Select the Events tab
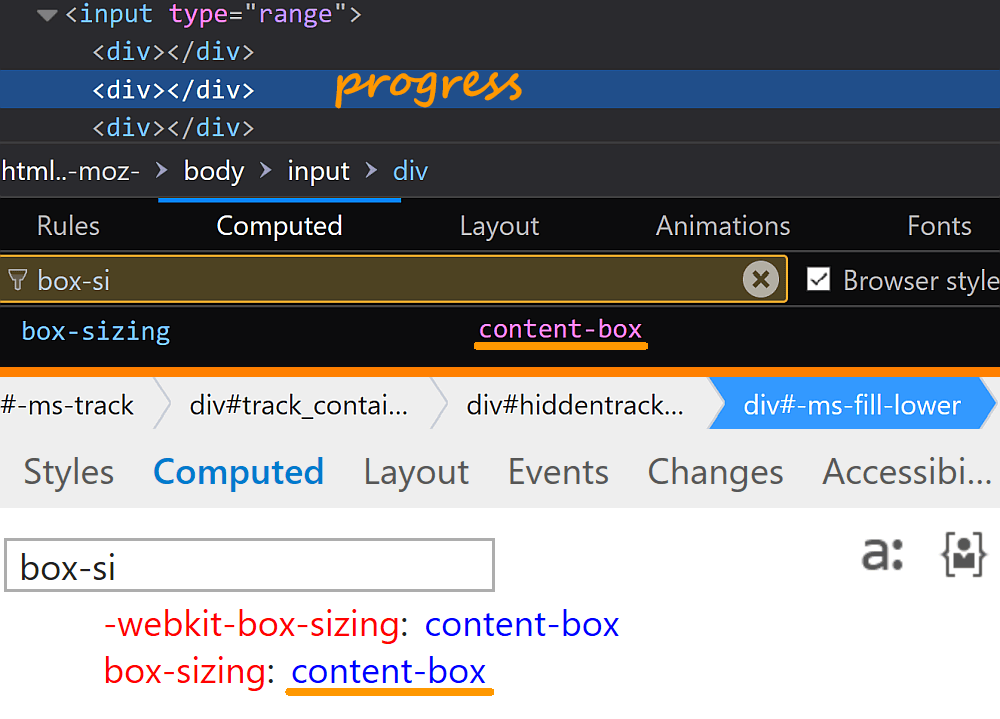The height and width of the screenshot is (719, 1000). pos(558,472)
